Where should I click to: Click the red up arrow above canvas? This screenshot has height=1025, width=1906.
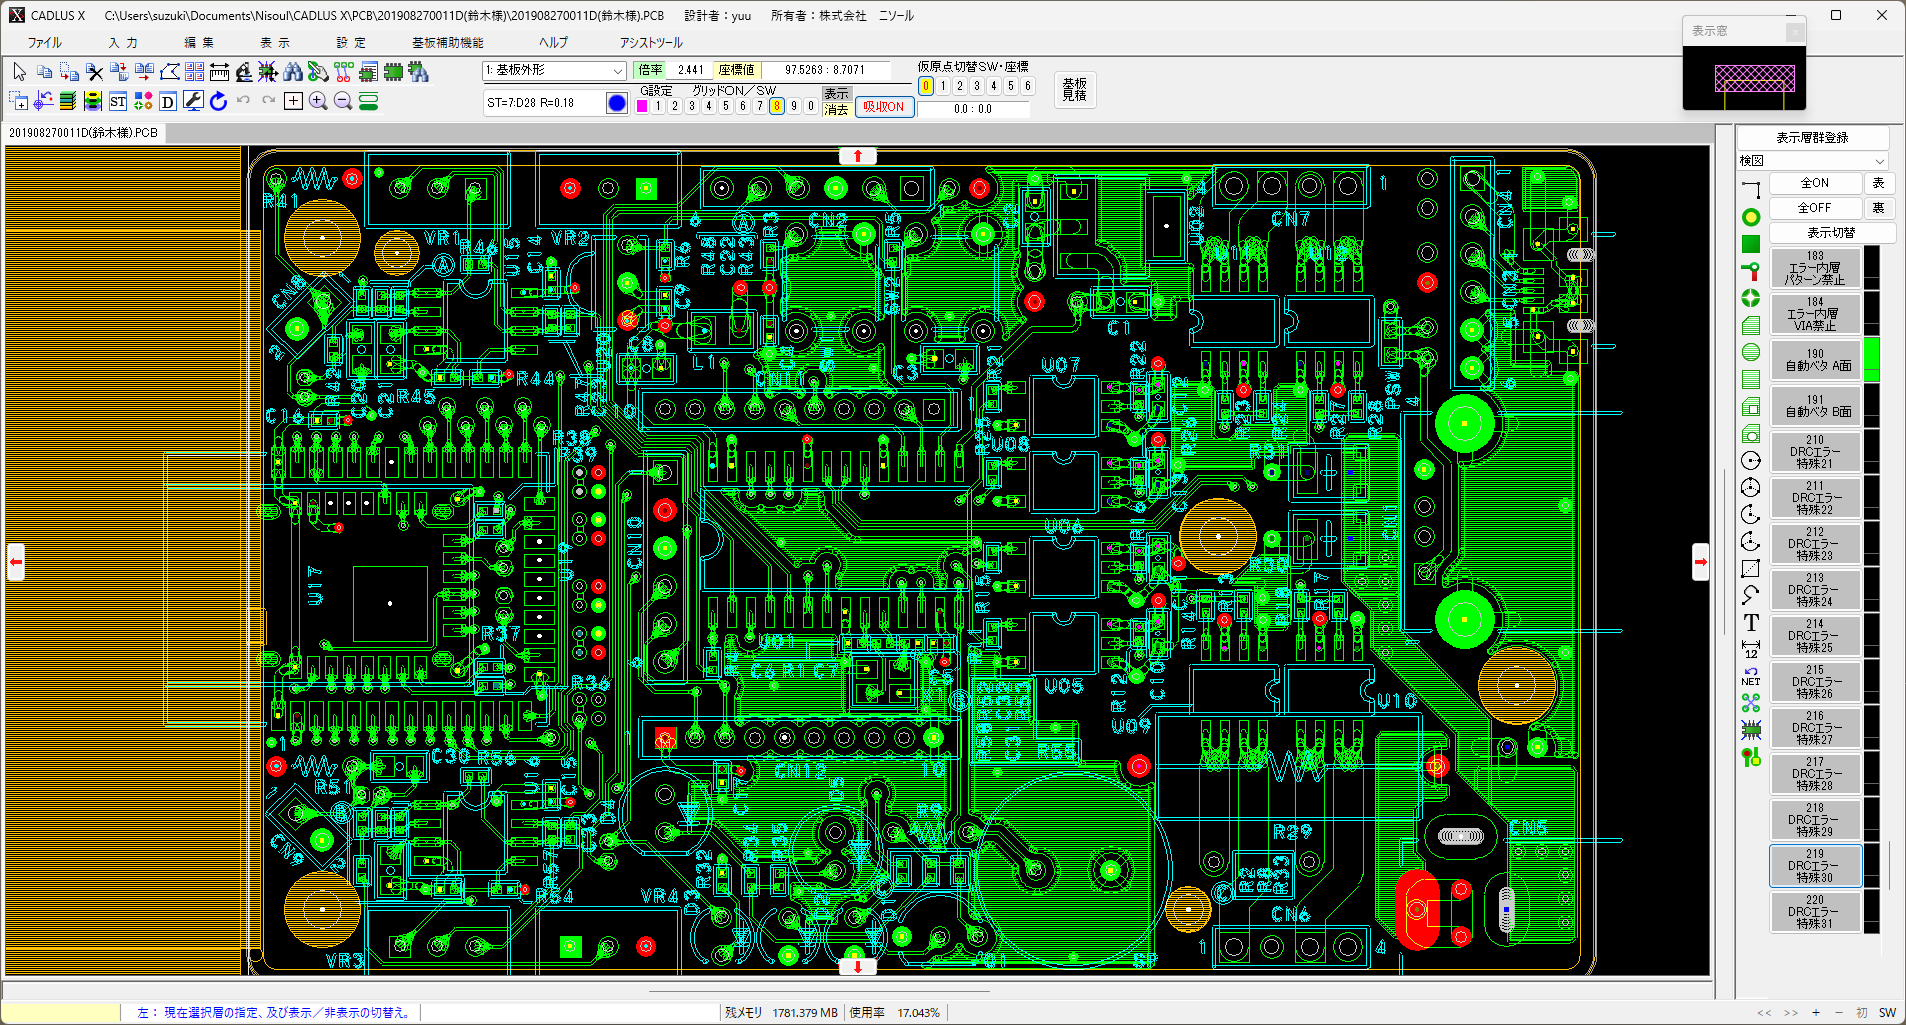tap(857, 156)
